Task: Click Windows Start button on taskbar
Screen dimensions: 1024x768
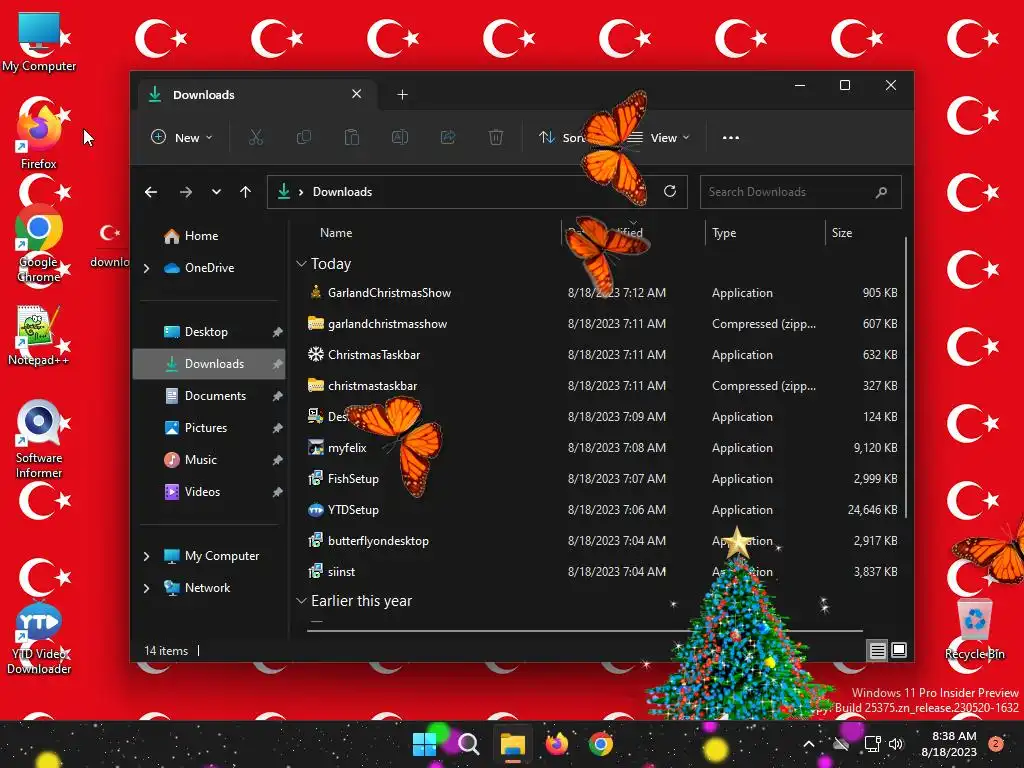Action: pos(424,744)
